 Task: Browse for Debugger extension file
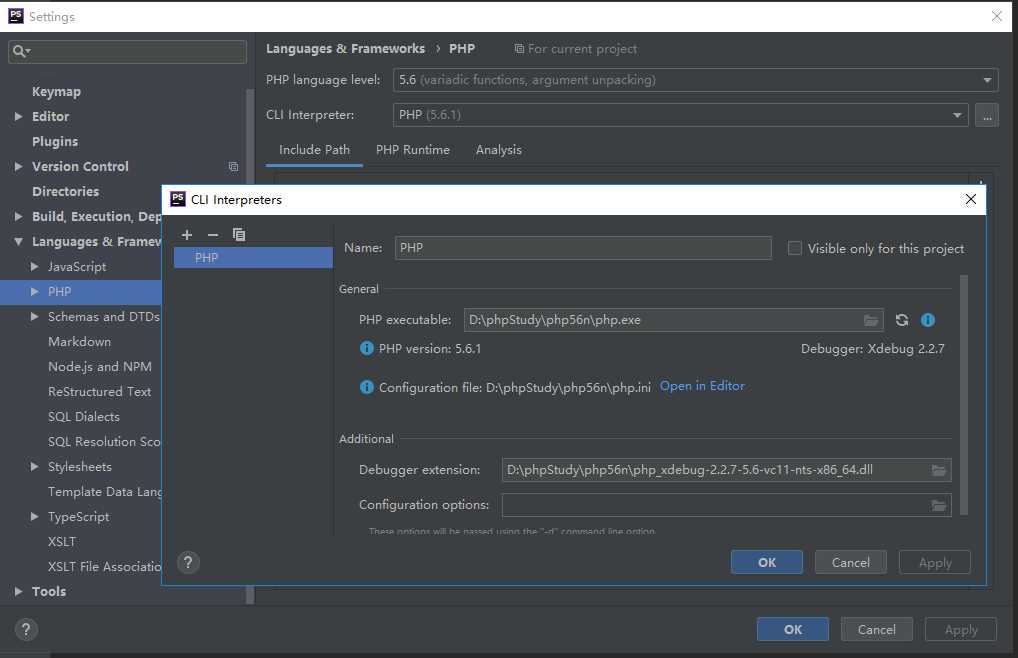939,470
